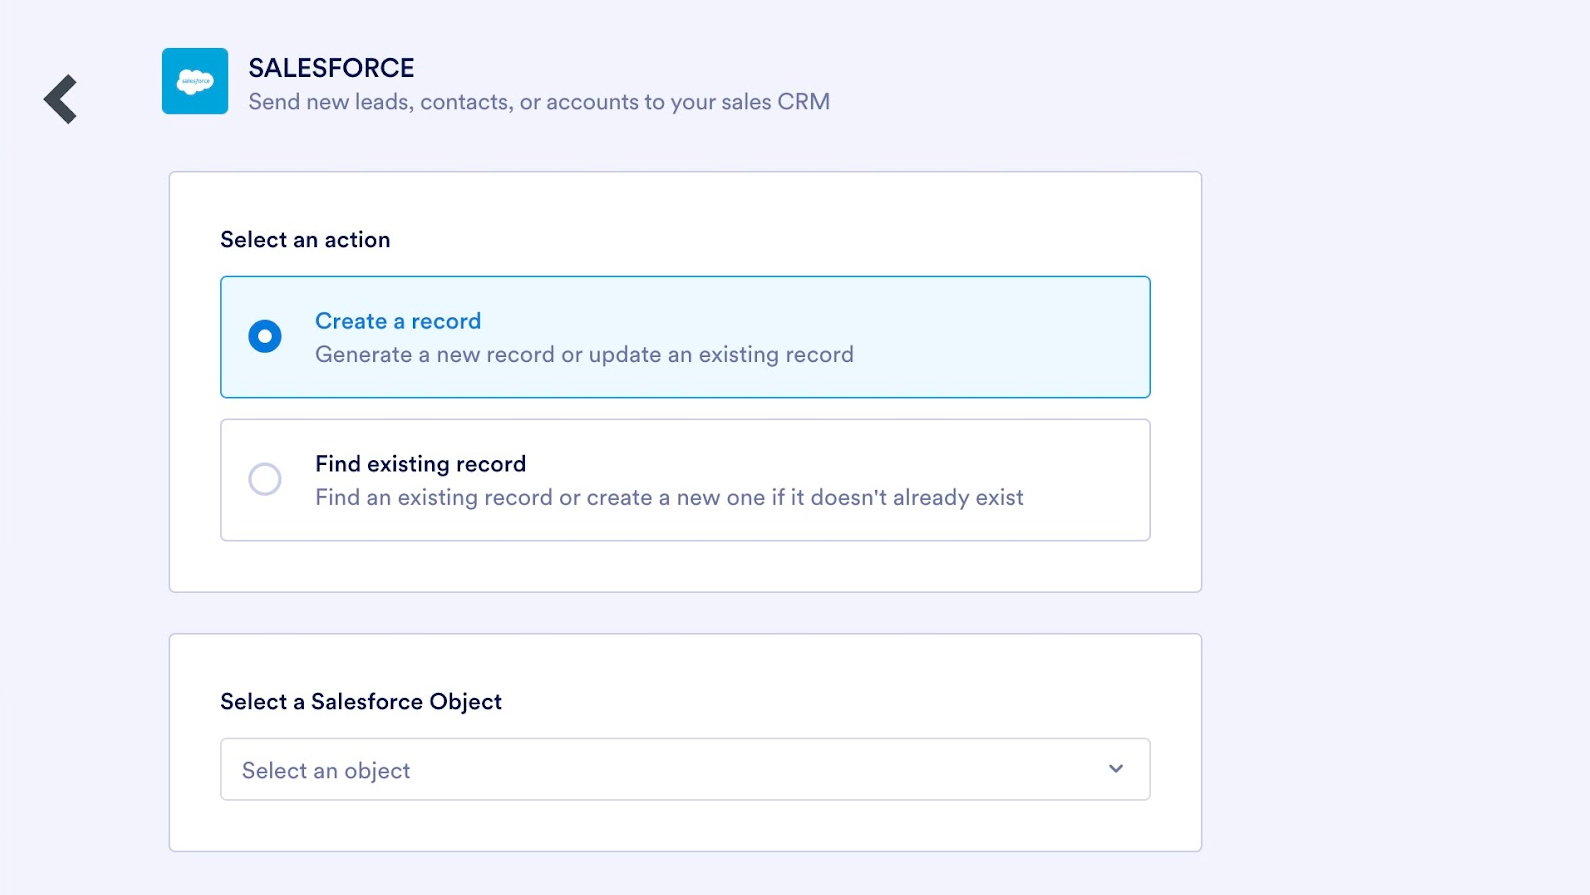Click the Select an action heading
The image size is (1590, 895).
(305, 240)
